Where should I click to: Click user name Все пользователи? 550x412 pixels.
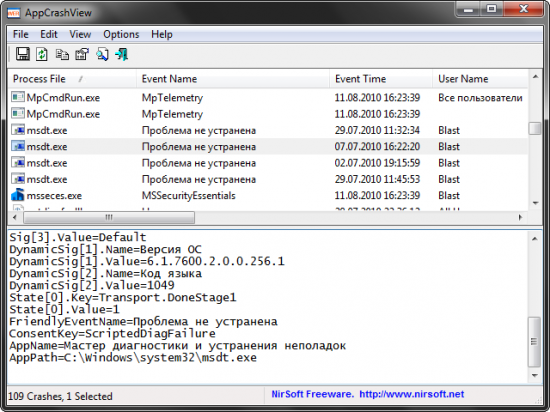[480, 98]
